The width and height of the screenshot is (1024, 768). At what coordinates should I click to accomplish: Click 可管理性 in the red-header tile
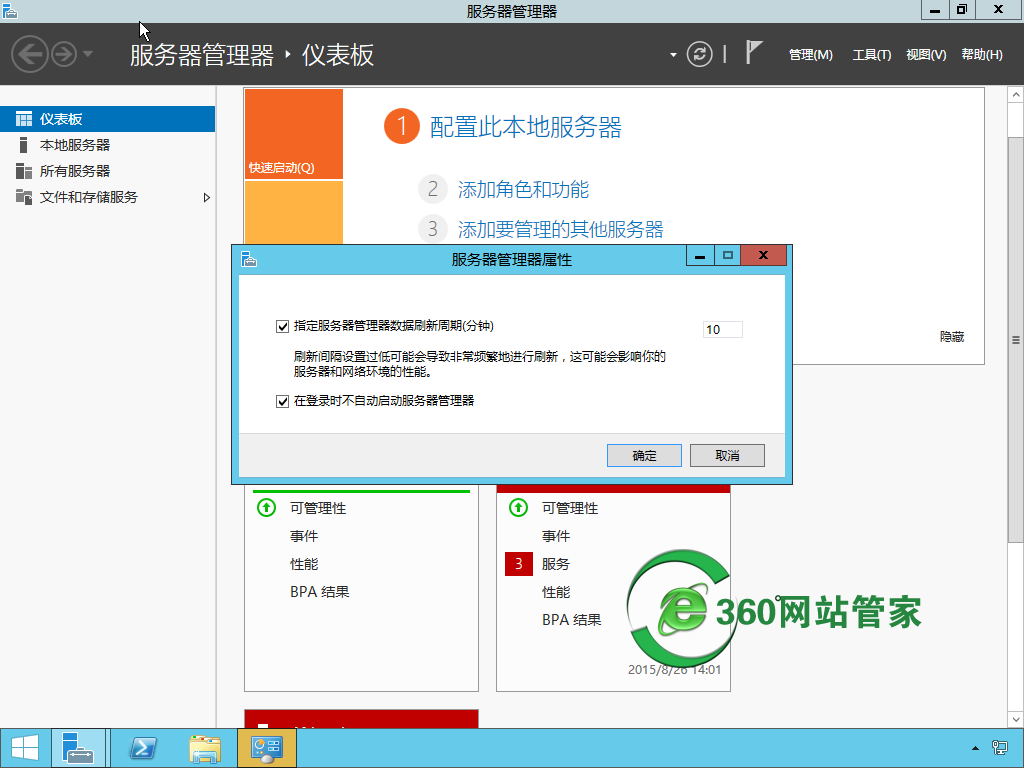point(570,508)
